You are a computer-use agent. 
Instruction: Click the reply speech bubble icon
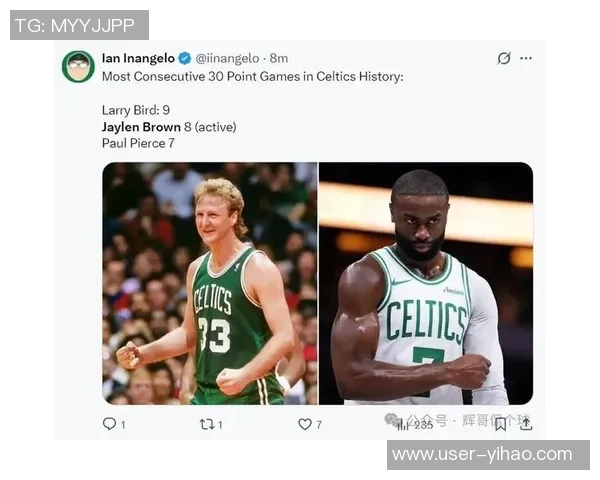[x=109, y=424]
